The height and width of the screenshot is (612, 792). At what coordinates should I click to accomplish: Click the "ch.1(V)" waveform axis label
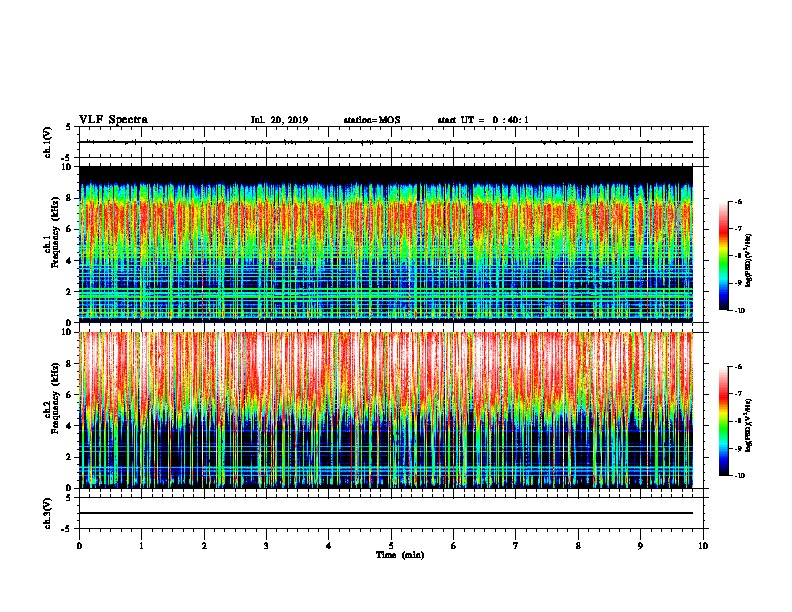pos(48,142)
